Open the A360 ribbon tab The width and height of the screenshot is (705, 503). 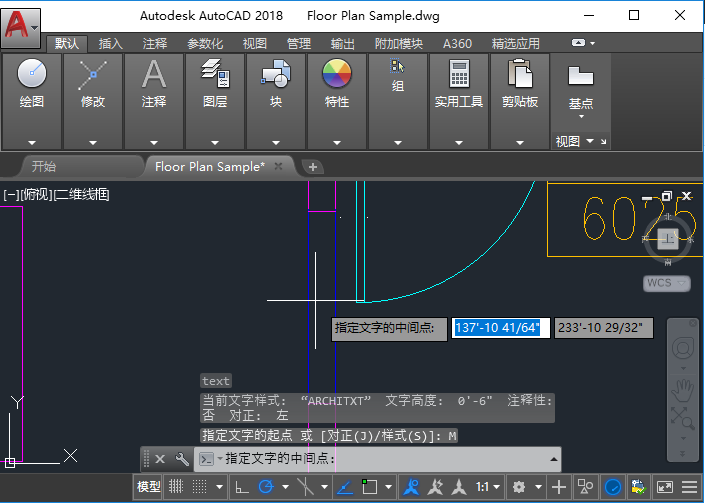point(457,44)
